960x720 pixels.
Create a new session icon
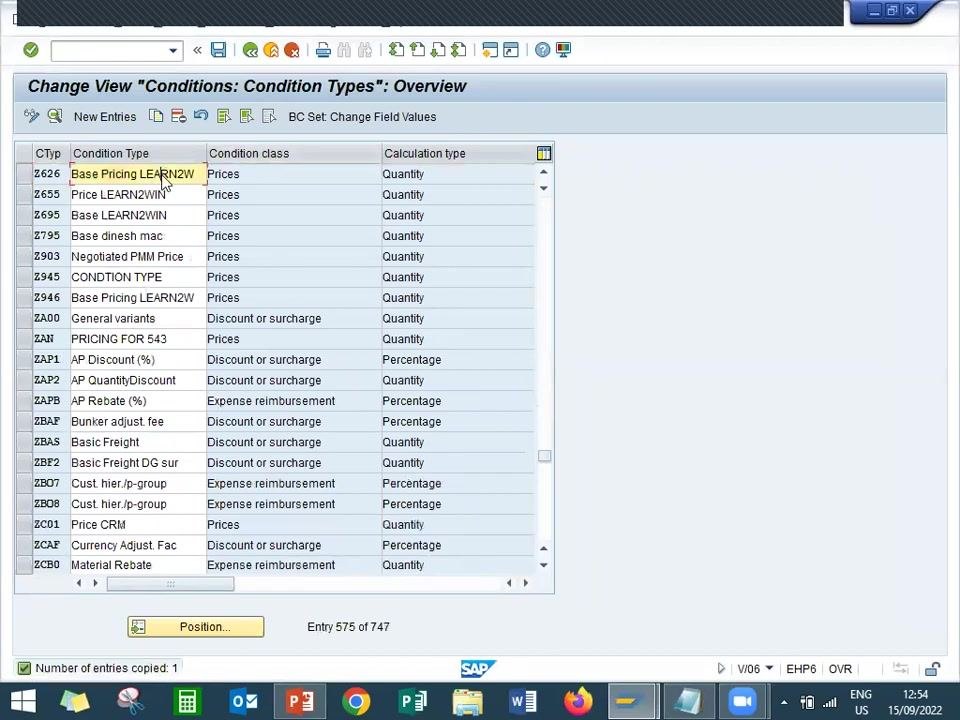click(490, 50)
